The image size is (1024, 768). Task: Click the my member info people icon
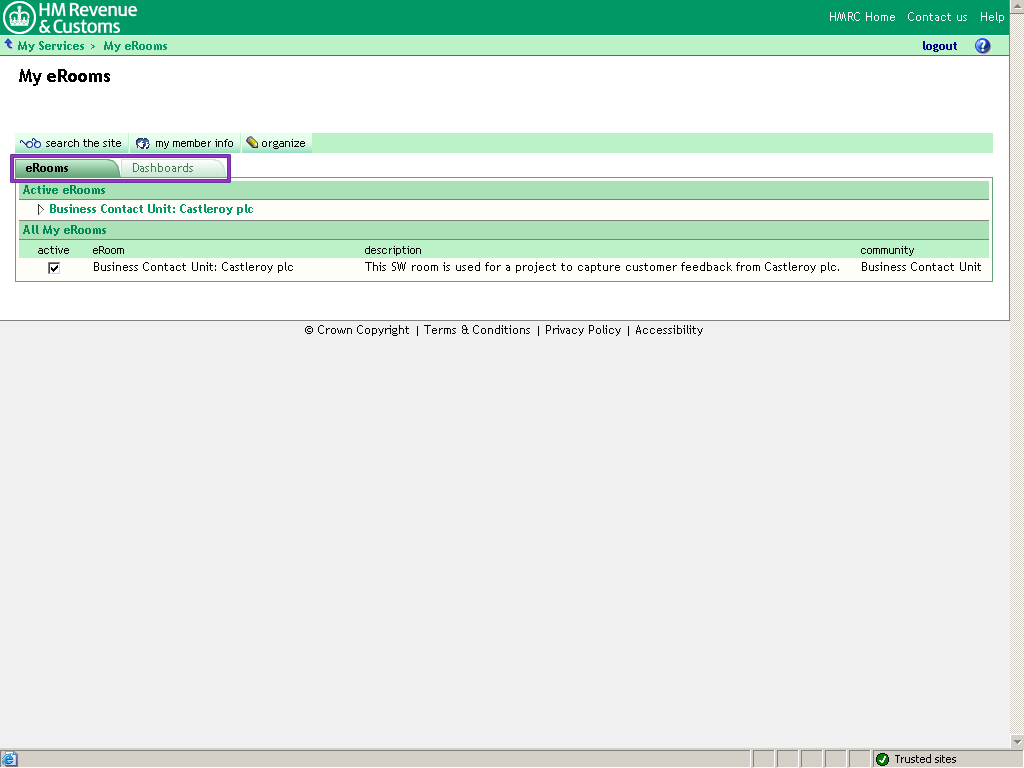coord(143,143)
